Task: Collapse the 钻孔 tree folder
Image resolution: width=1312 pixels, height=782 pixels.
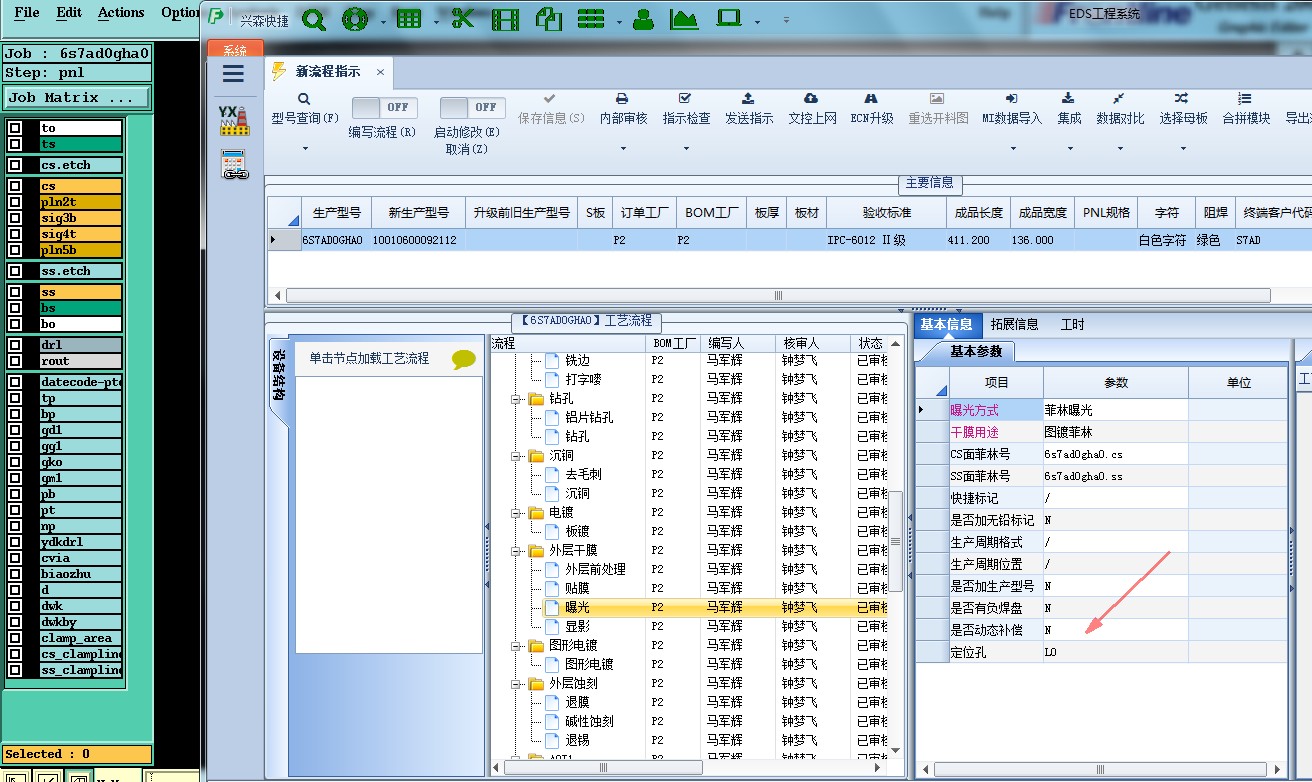Action: tap(517, 399)
